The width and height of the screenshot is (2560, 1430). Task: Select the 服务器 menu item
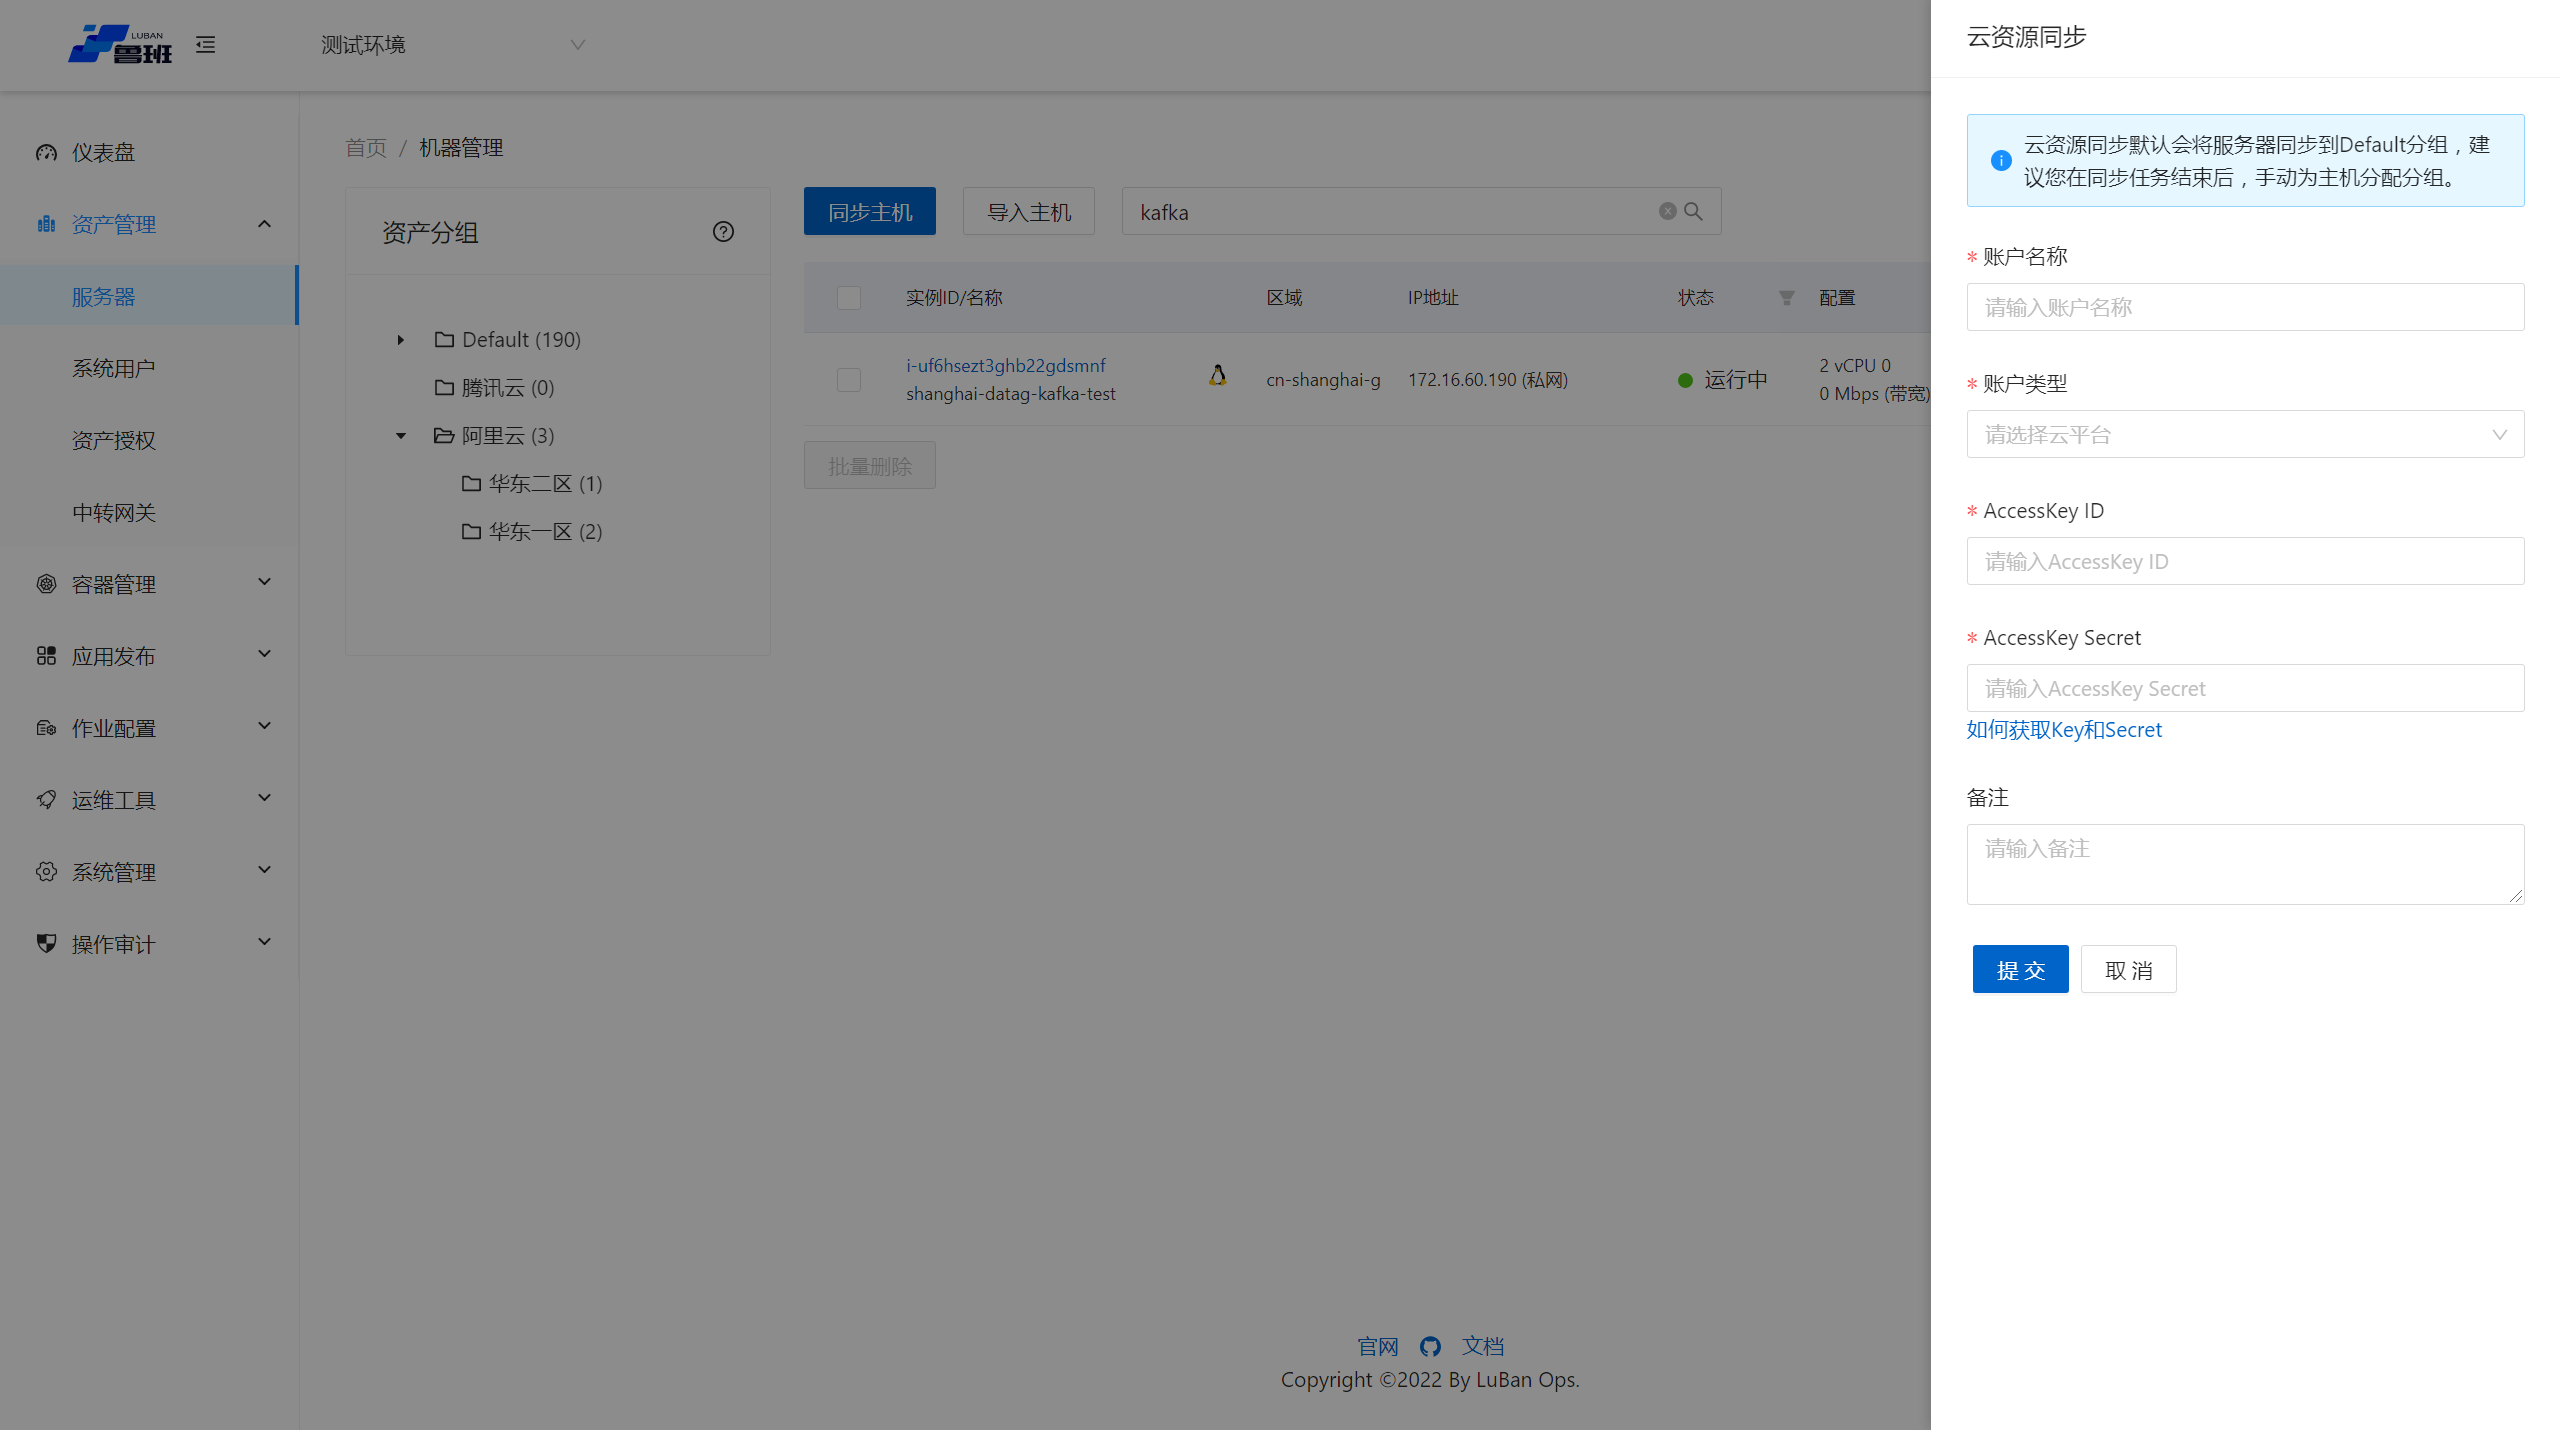coord(150,296)
